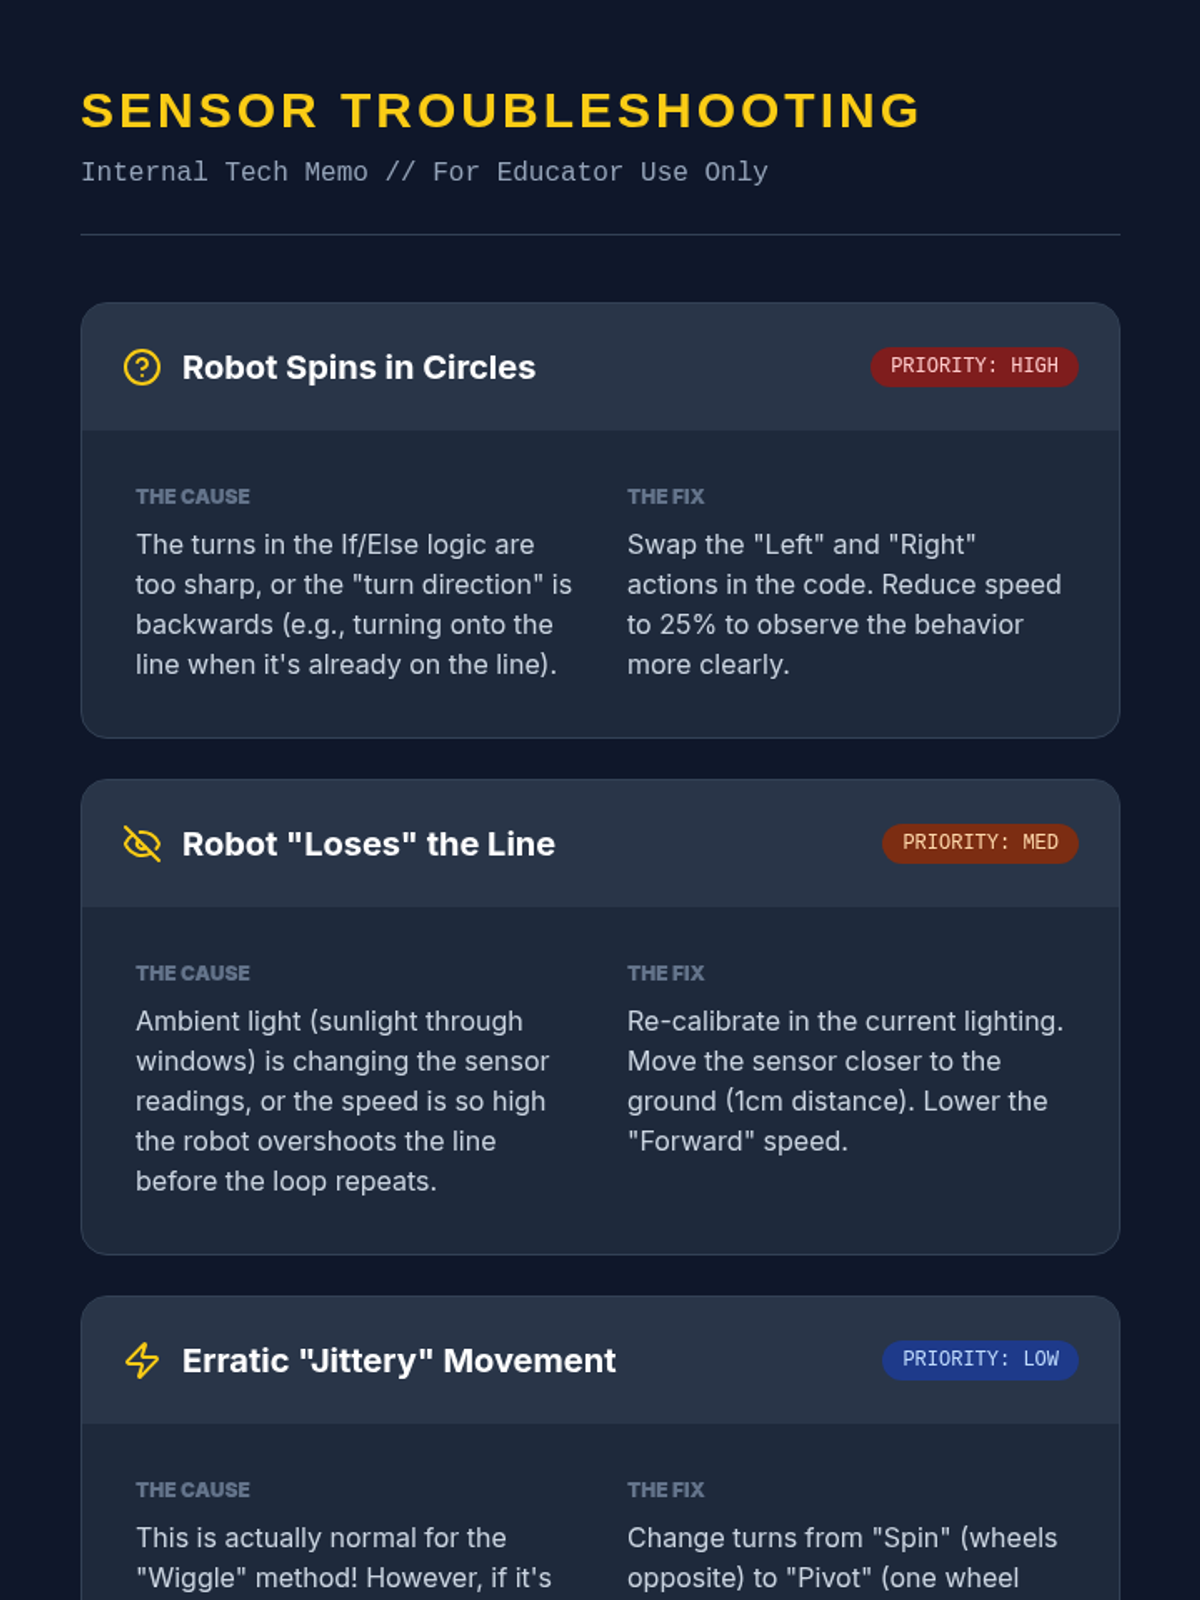Click the Spin to Pivot fix text
Image resolution: width=1200 pixels, height=1600 pixels.
[x=843, y=1560]
